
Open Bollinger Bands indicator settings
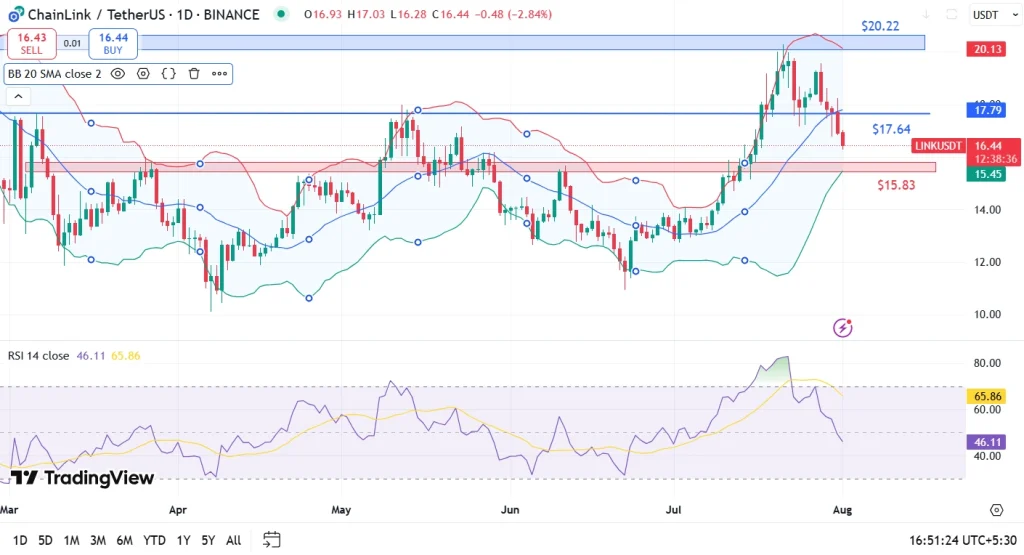coord(143,74)
